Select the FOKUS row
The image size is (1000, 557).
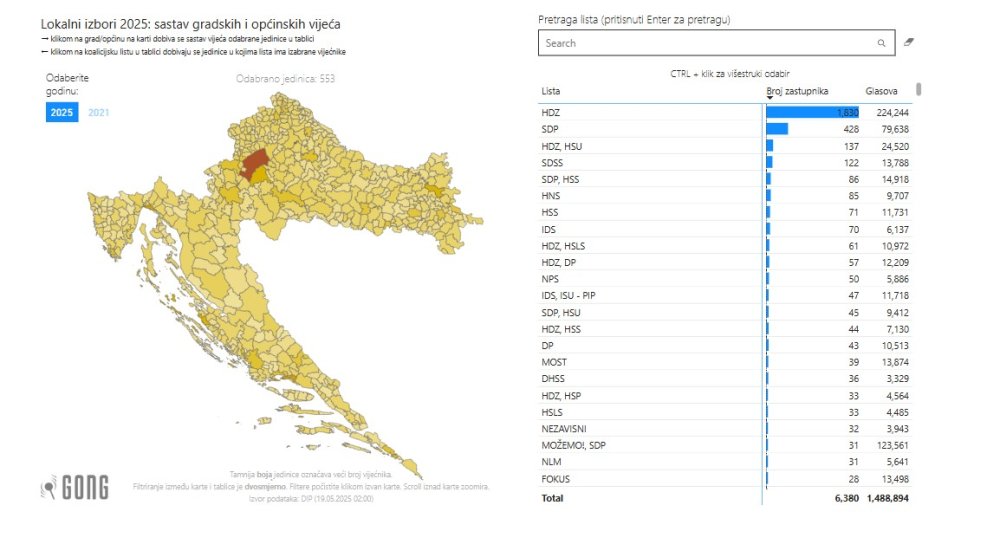tap(725, 479)
